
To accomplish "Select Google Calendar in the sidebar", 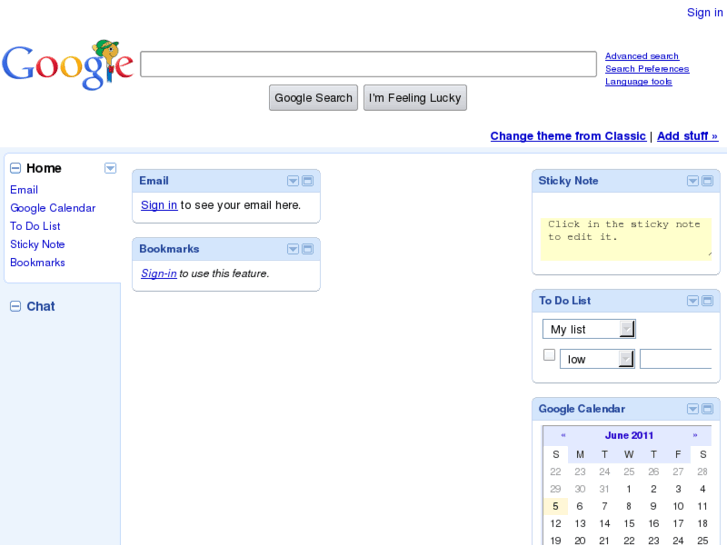I will pyautogui.click(x=53, y=208).
